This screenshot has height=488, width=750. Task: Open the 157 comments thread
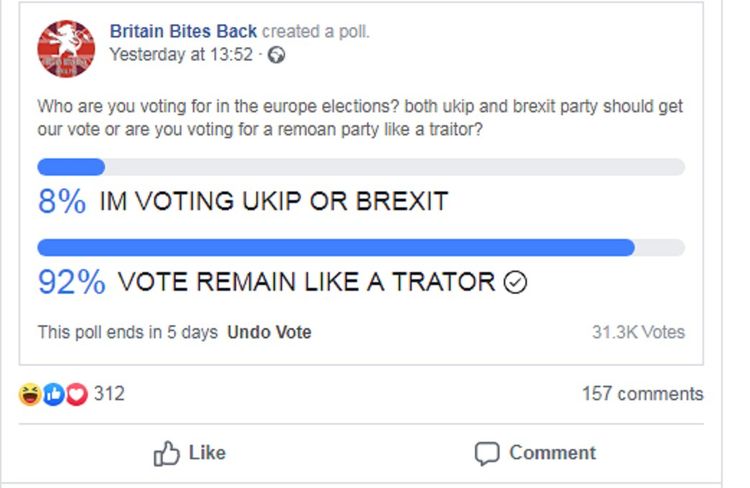[642, 394]
